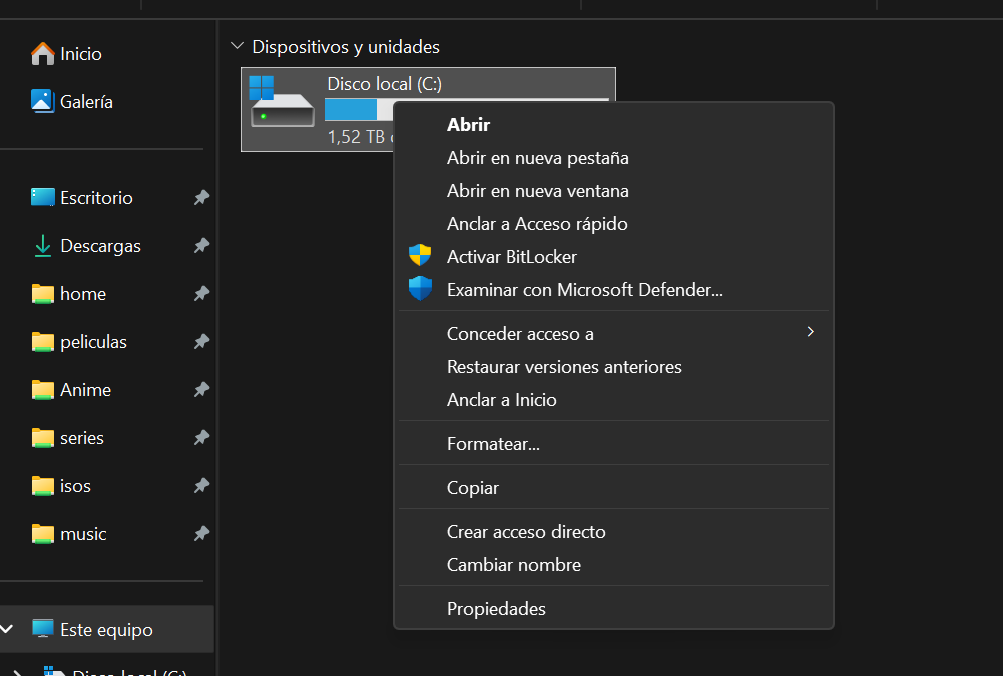Open Galería in the navigation pane

[x=86, y=102]
